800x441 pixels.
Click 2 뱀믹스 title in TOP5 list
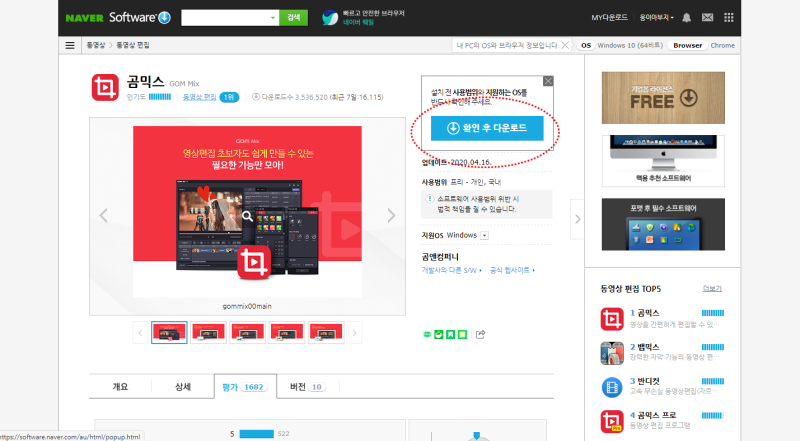coord(644,347)
